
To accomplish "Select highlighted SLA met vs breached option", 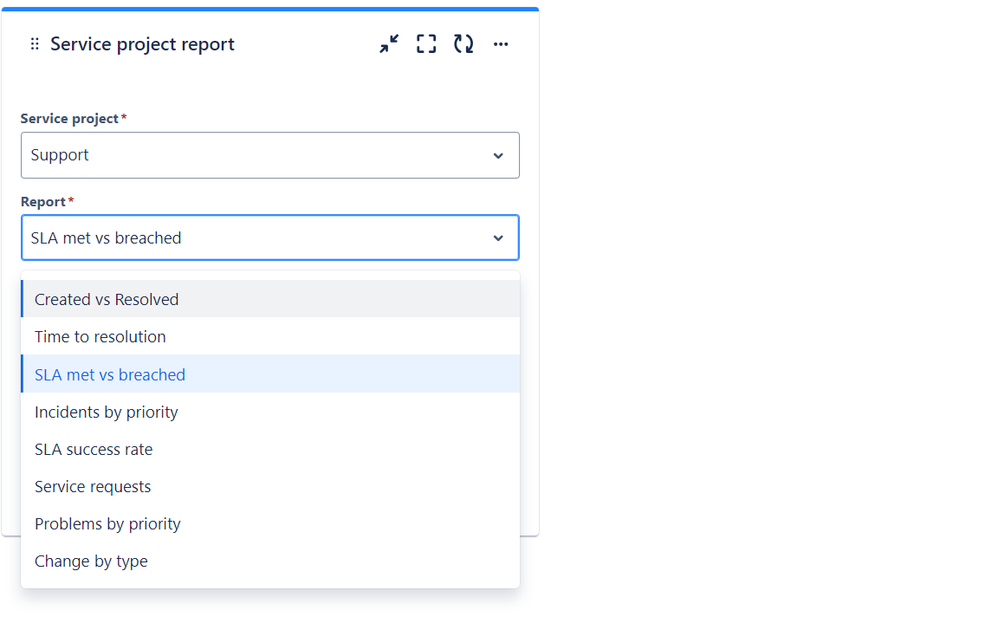I will click(270, 374).
